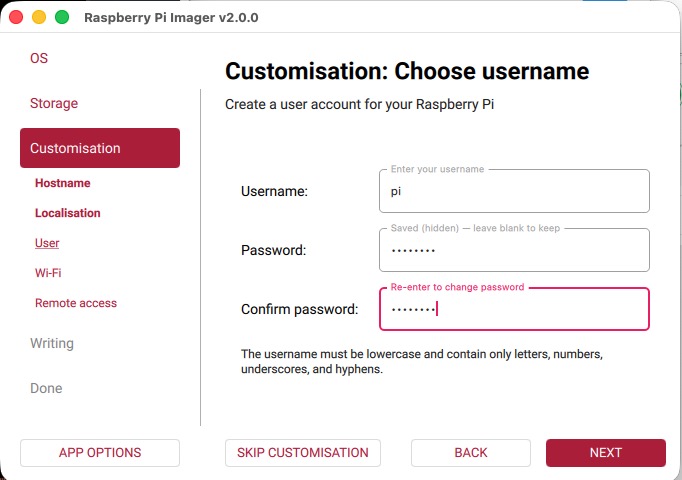The height and width of the screenshot is (480, 682).
Task: Open APP OPTIONS
Action: [x=100, y=453]
